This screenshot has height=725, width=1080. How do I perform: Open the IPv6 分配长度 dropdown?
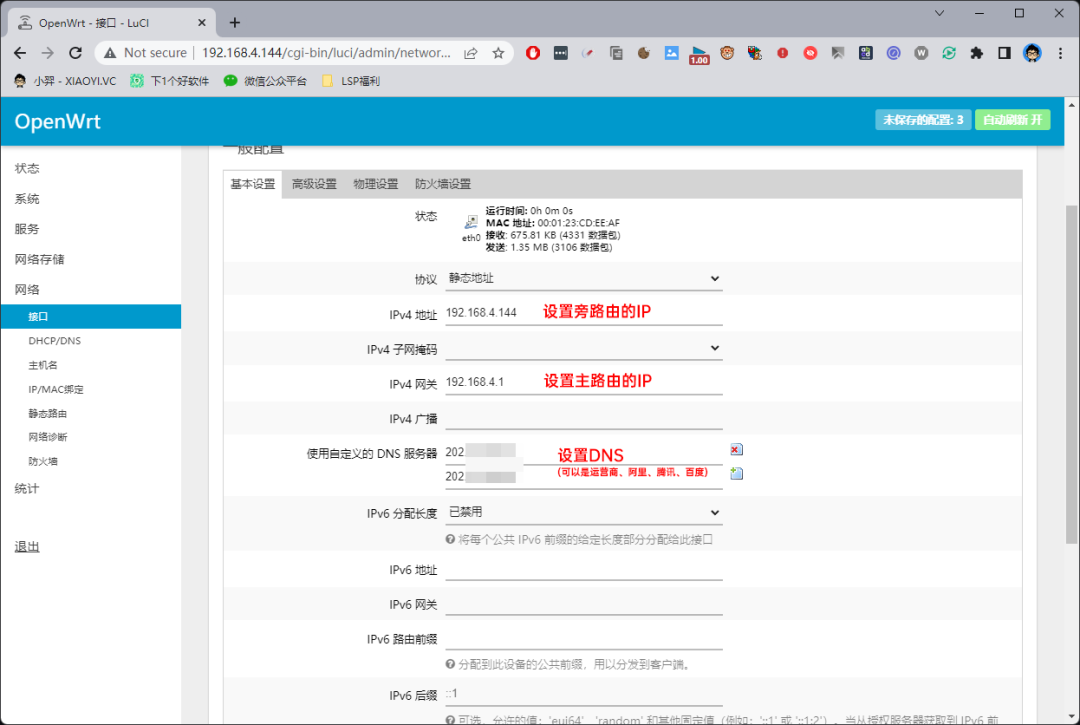583,512
